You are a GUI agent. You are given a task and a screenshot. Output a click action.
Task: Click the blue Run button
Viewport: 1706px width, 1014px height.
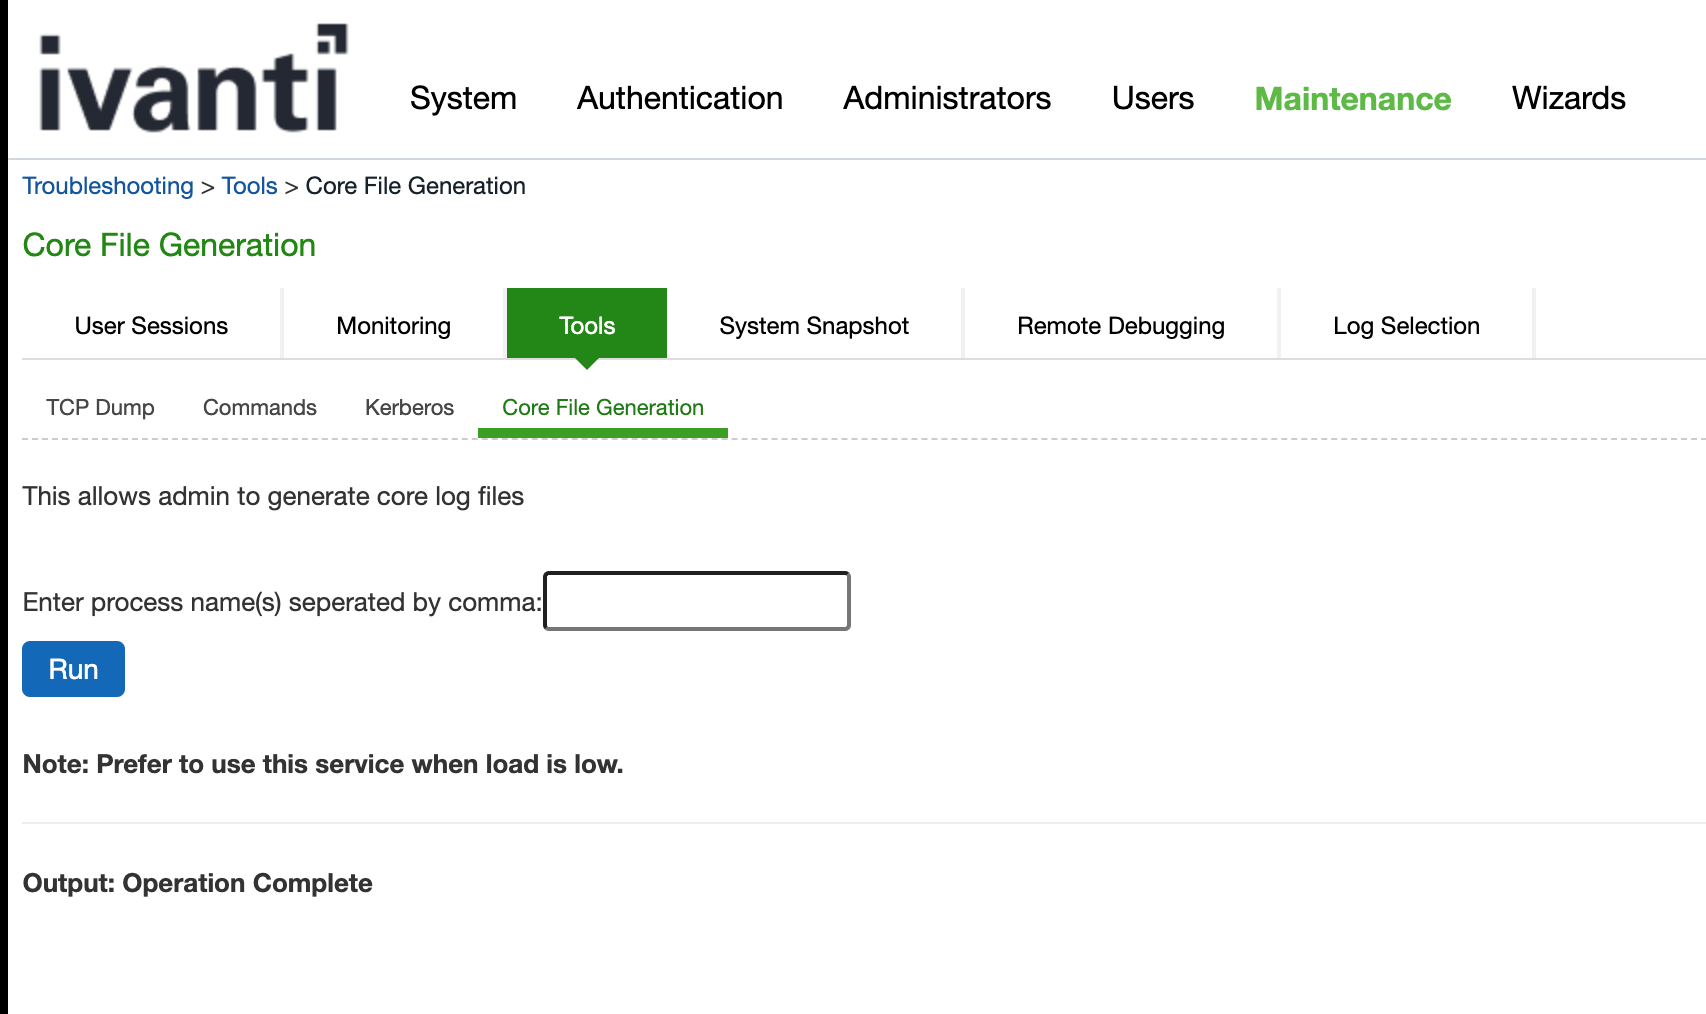(x=73, y=669)
